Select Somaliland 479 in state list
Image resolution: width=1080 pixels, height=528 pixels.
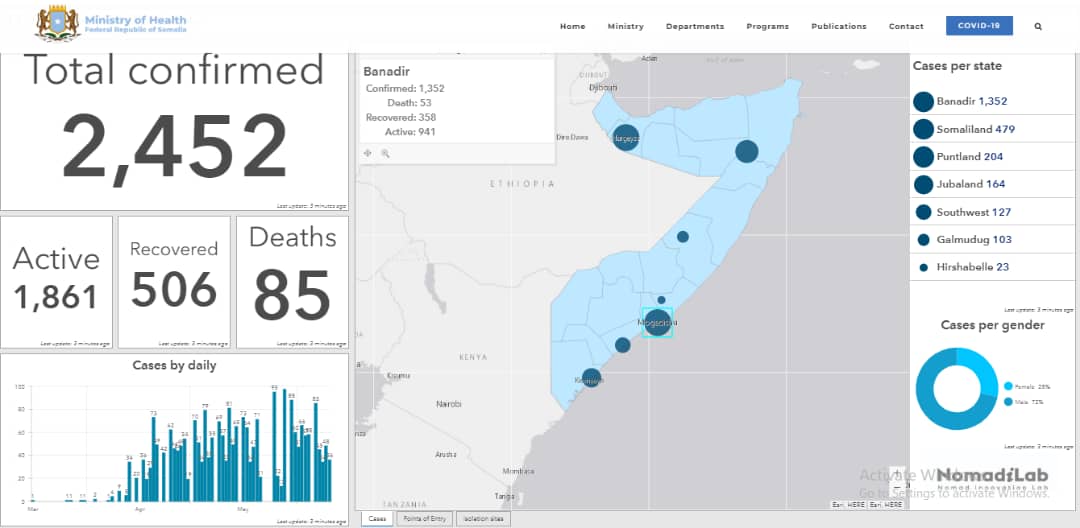click(x=975, y=129)
